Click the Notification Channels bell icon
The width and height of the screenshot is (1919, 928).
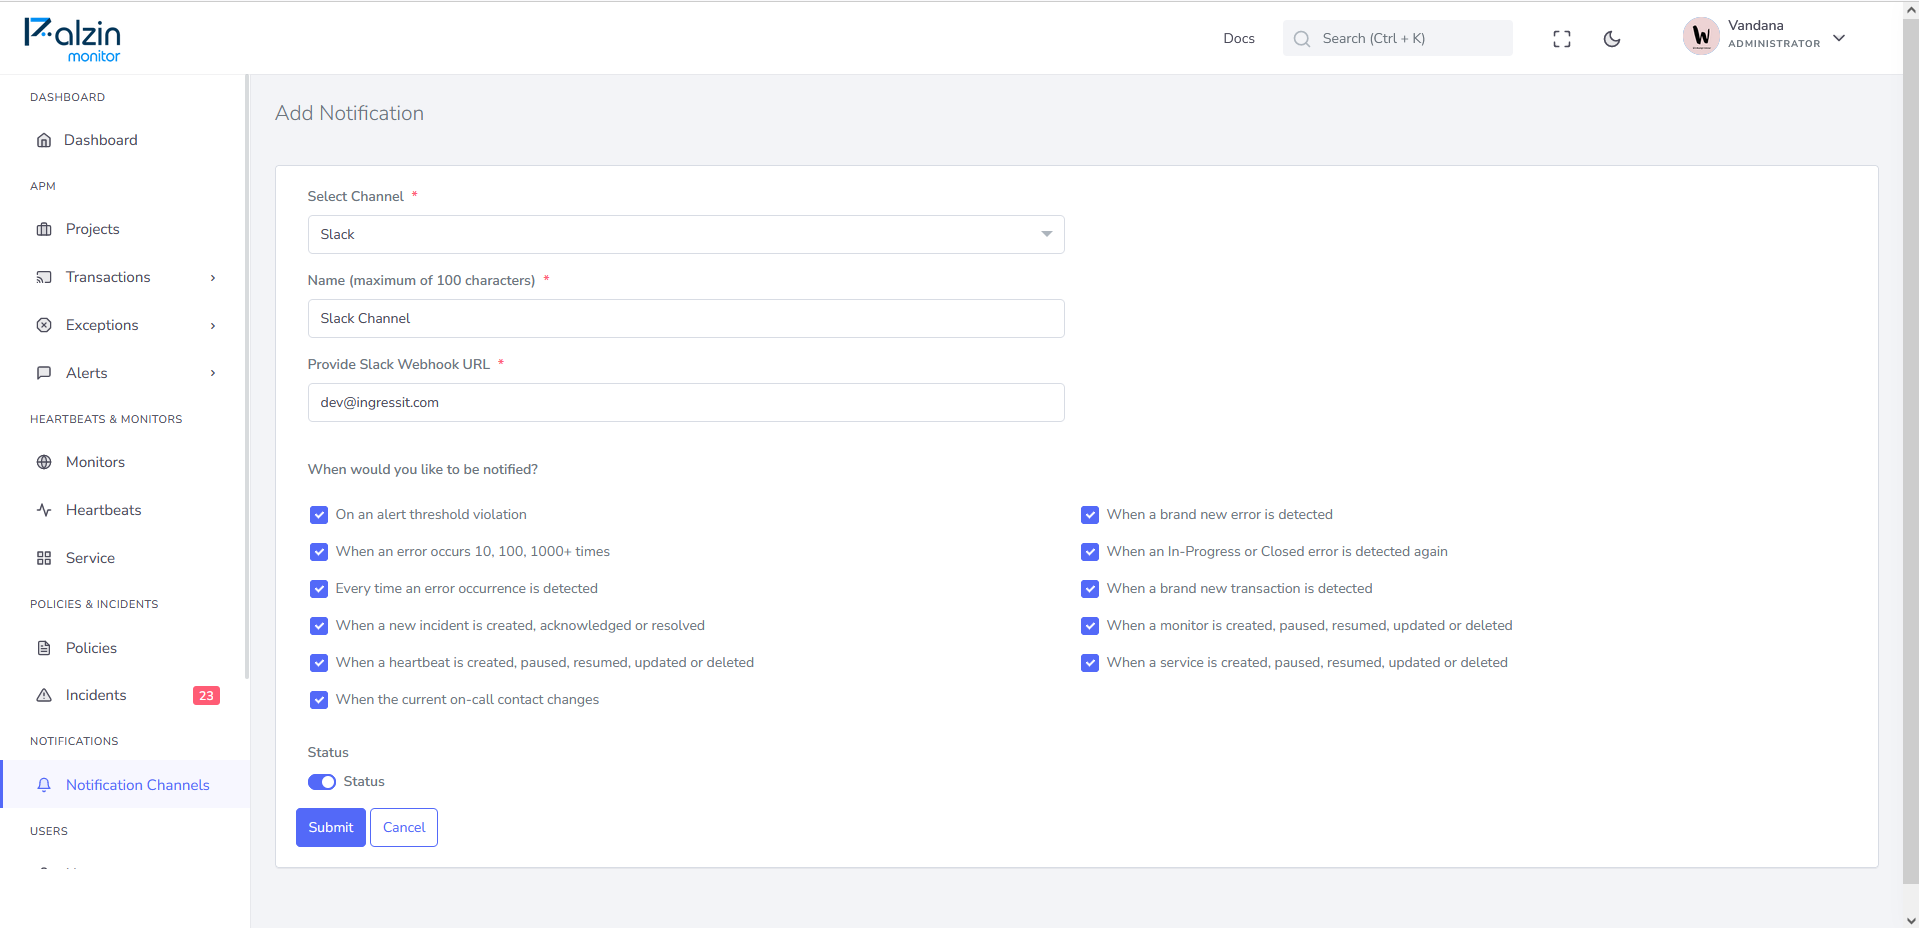[x=44, y=785]
